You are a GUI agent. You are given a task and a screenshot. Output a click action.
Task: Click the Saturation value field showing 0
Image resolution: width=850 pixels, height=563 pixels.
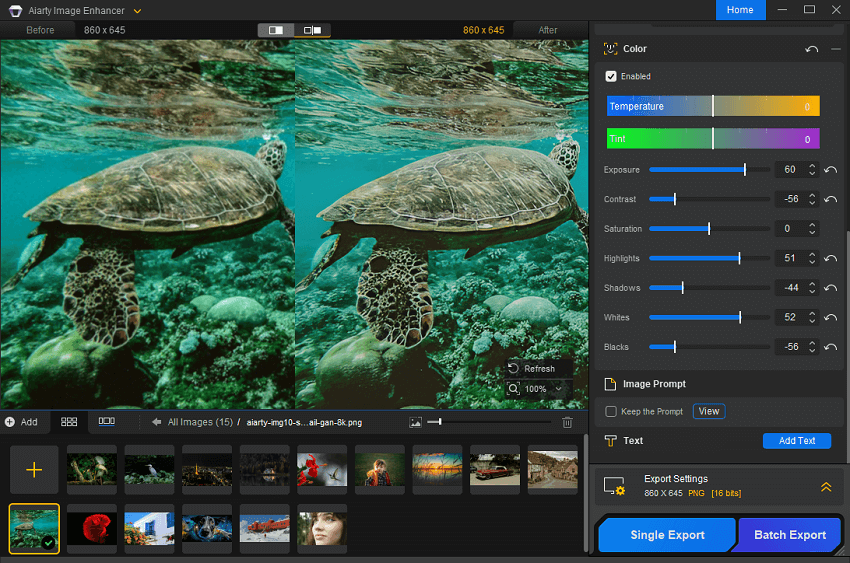click(790, 229)
